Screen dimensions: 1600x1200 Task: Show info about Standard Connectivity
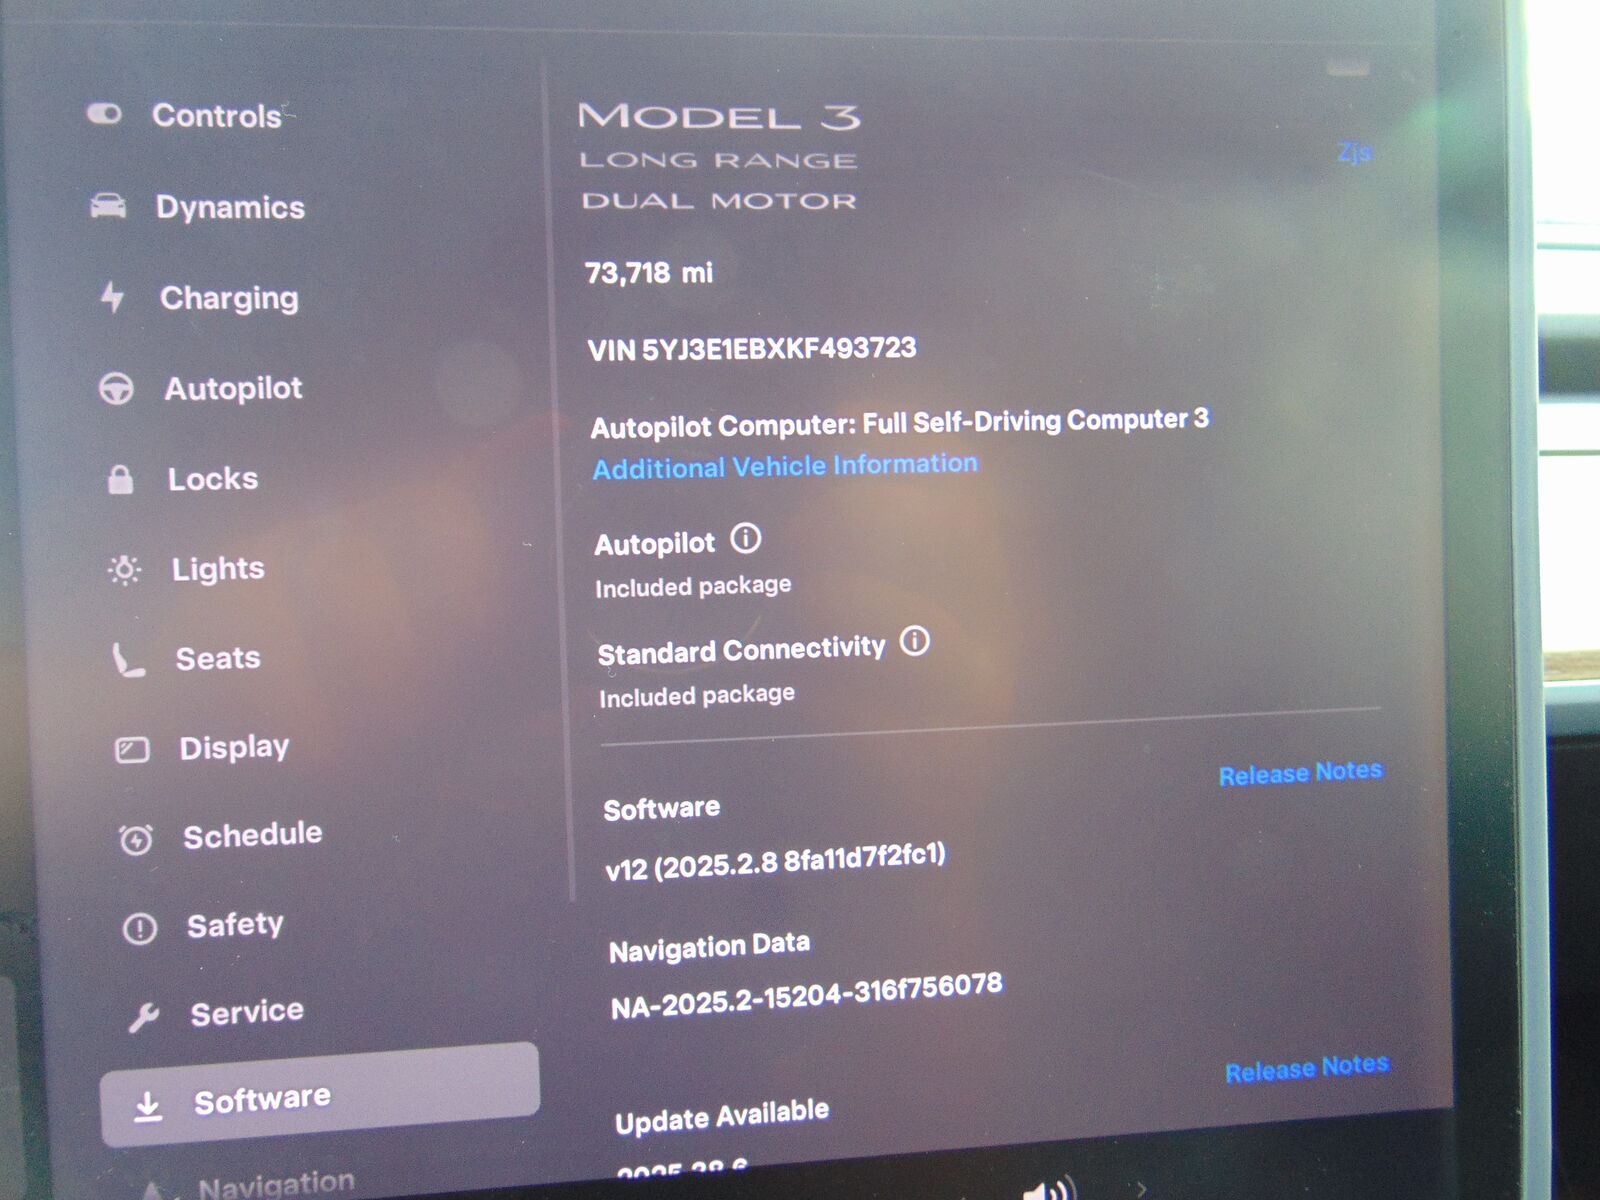tap(914, 641)
